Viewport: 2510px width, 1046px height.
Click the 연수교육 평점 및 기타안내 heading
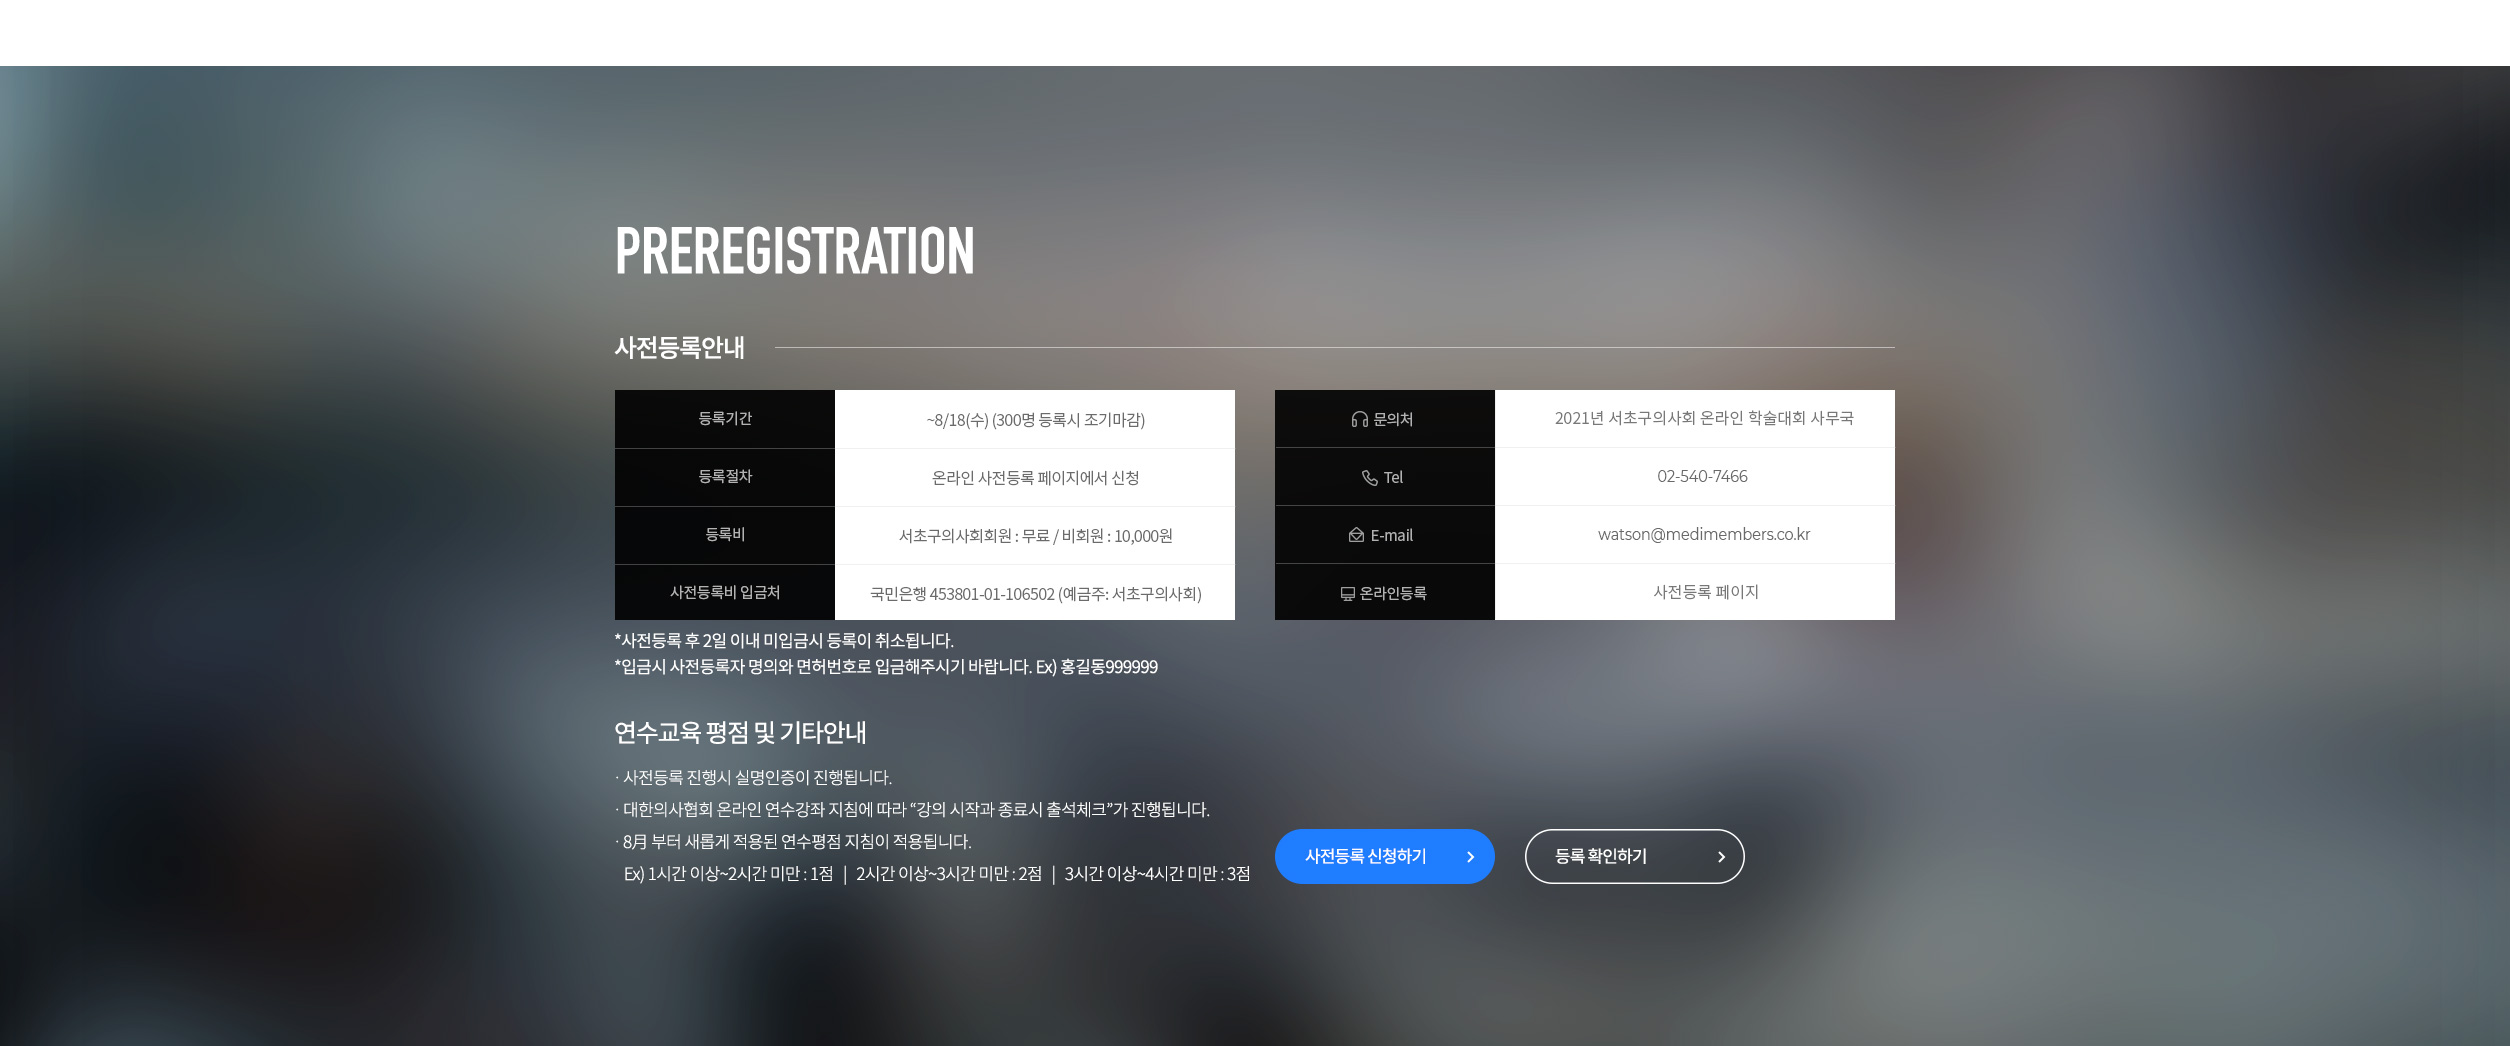pos(740,732)
